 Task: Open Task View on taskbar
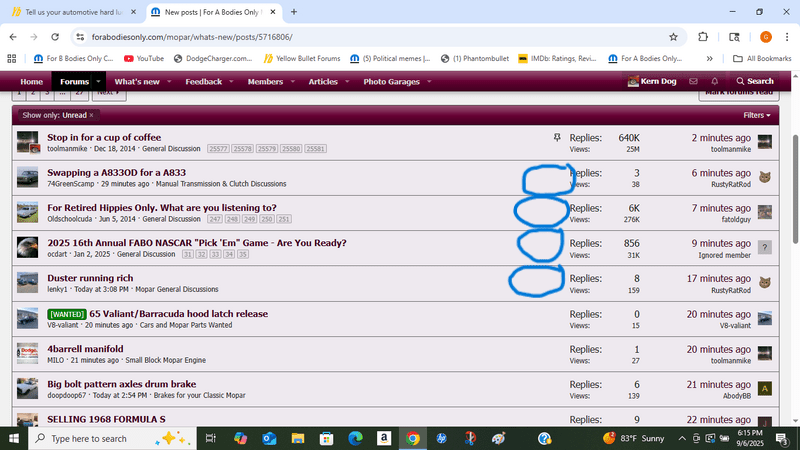(210, 438)
